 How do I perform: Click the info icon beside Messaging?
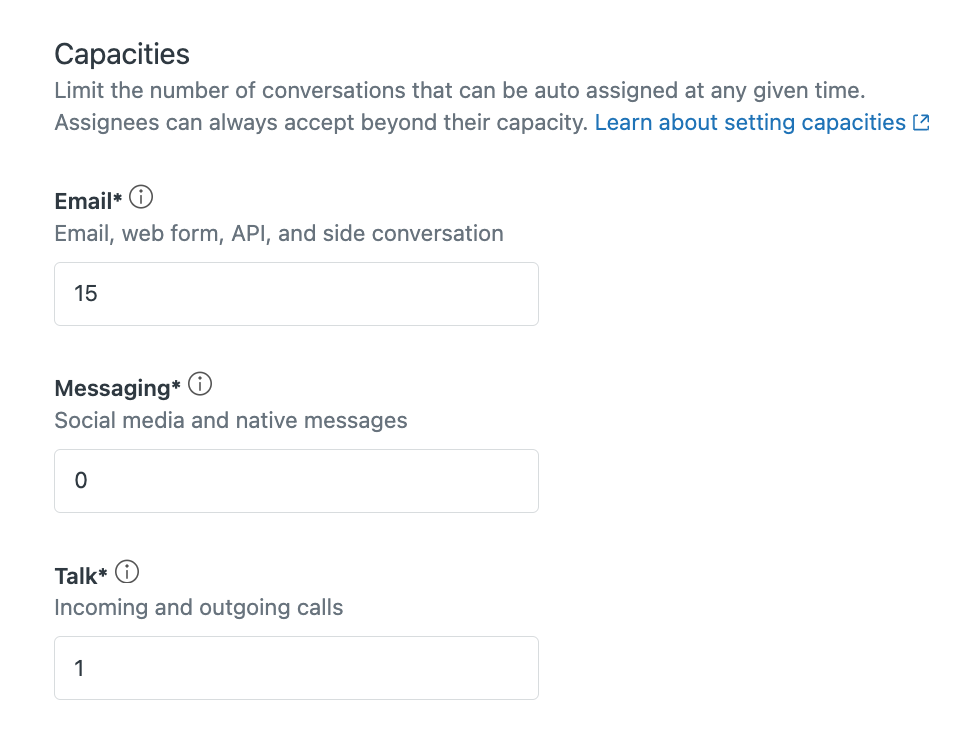(x=200, y=385)
